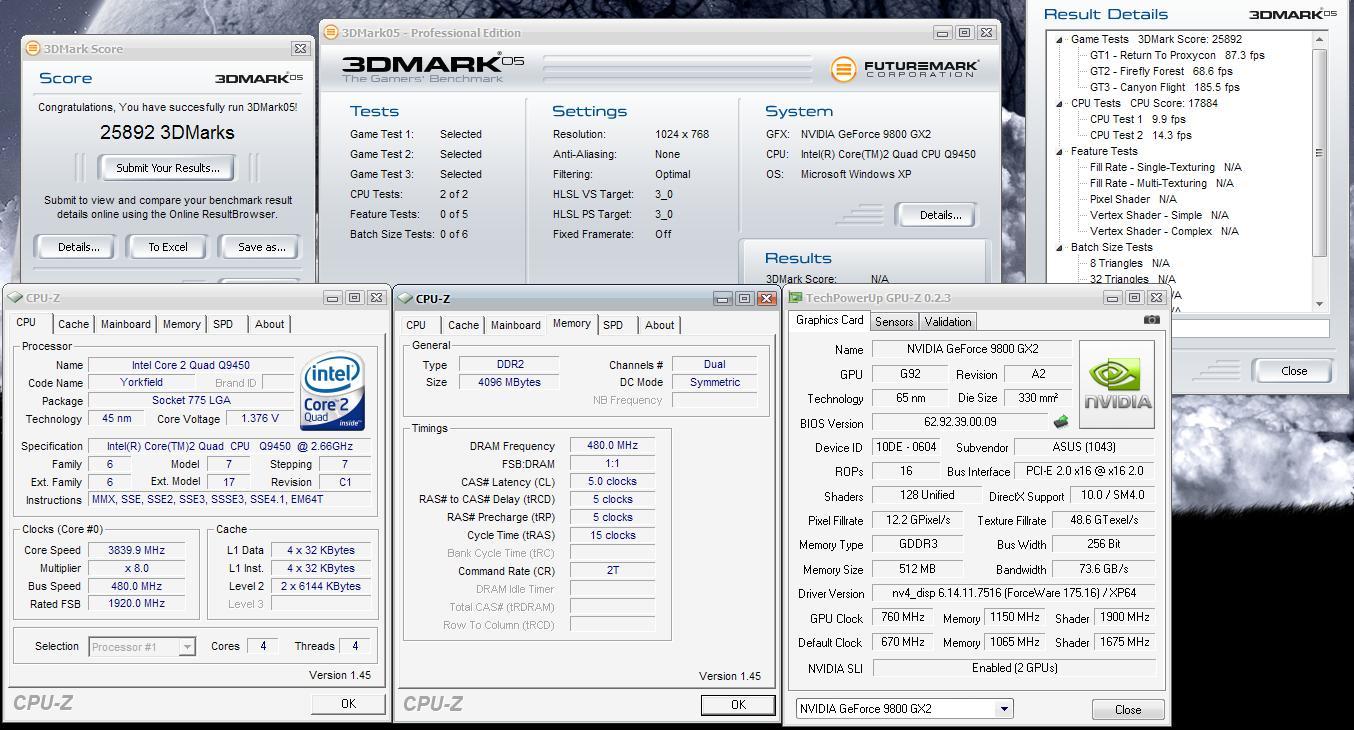Select SPD tab in left CPU-Z
Image resolution: width=1354 pixels, height=730 pixels.
pyautogui.click(x=223, y=324)
